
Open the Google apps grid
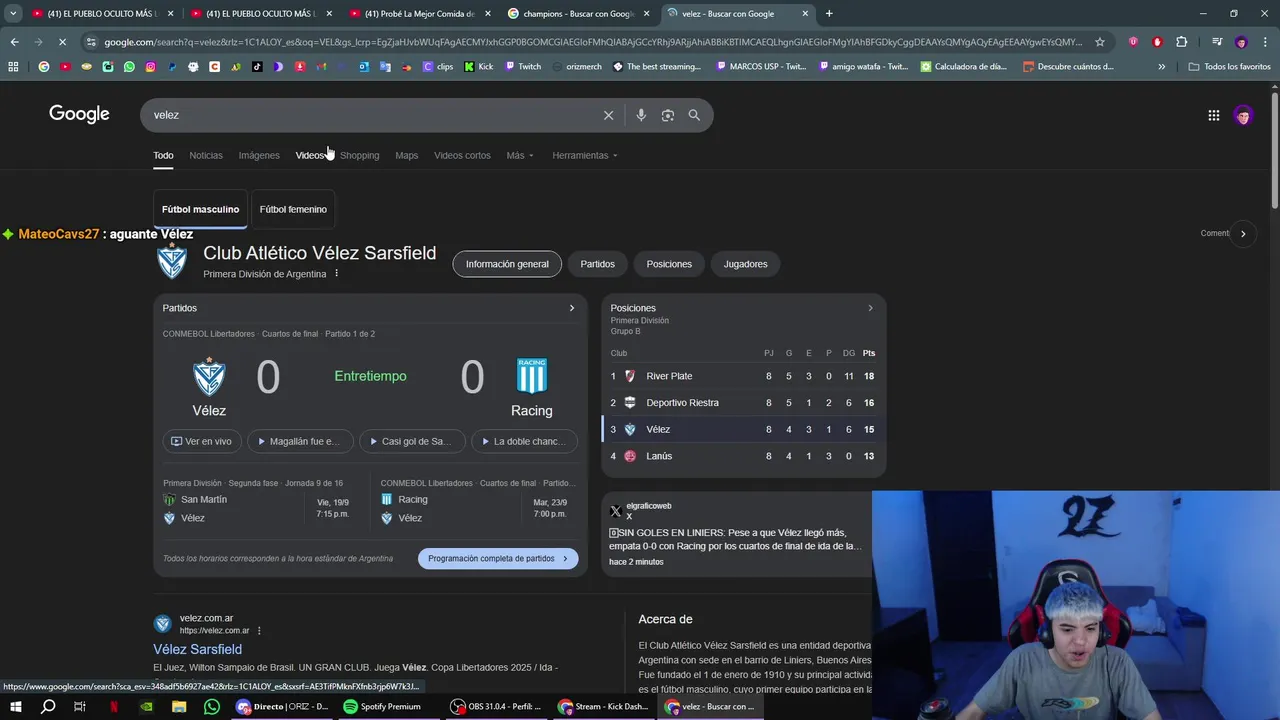coord(1214,115)
